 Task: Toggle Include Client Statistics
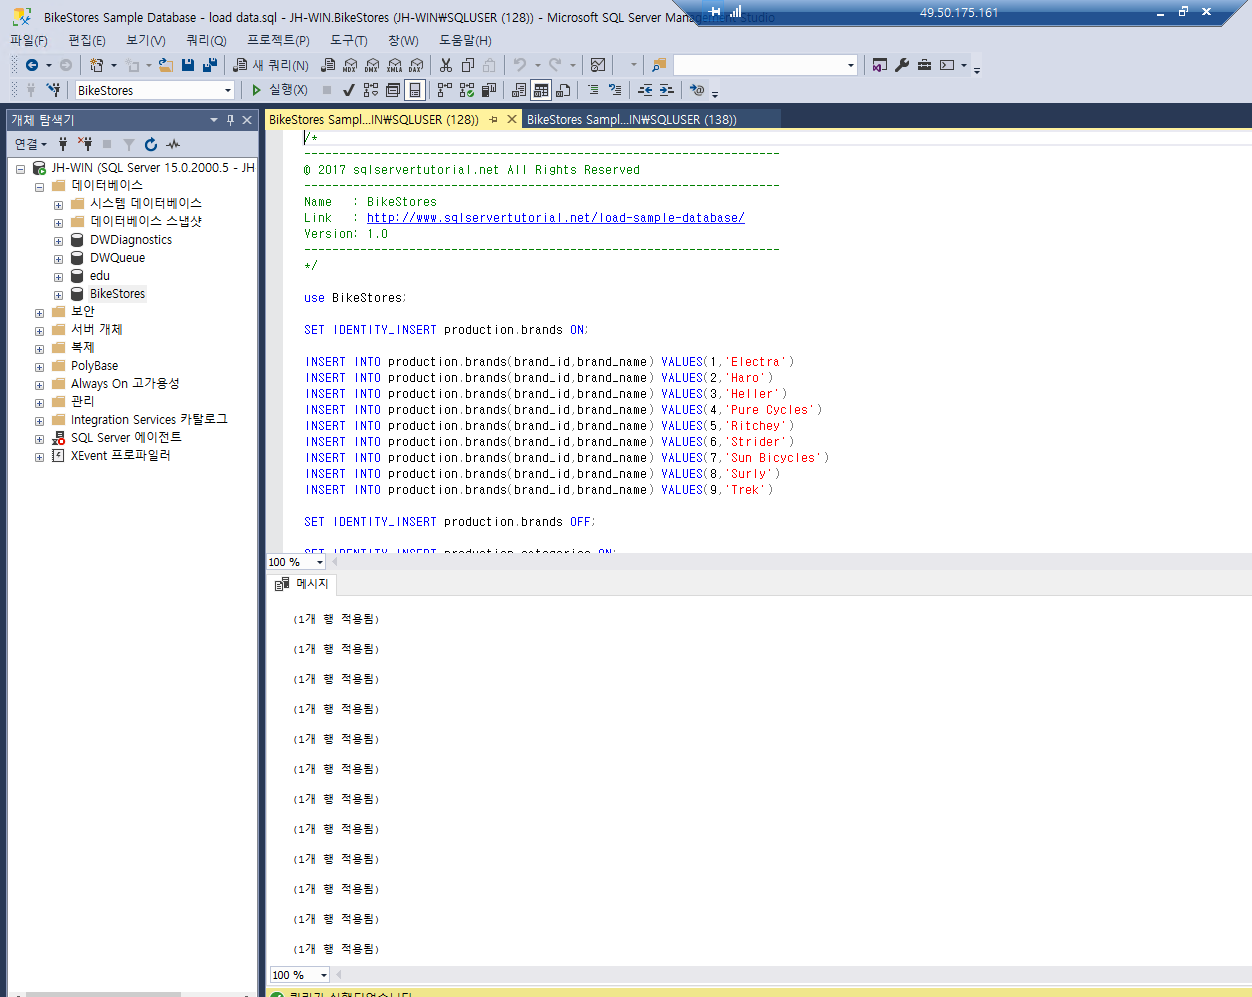(489, 90)
